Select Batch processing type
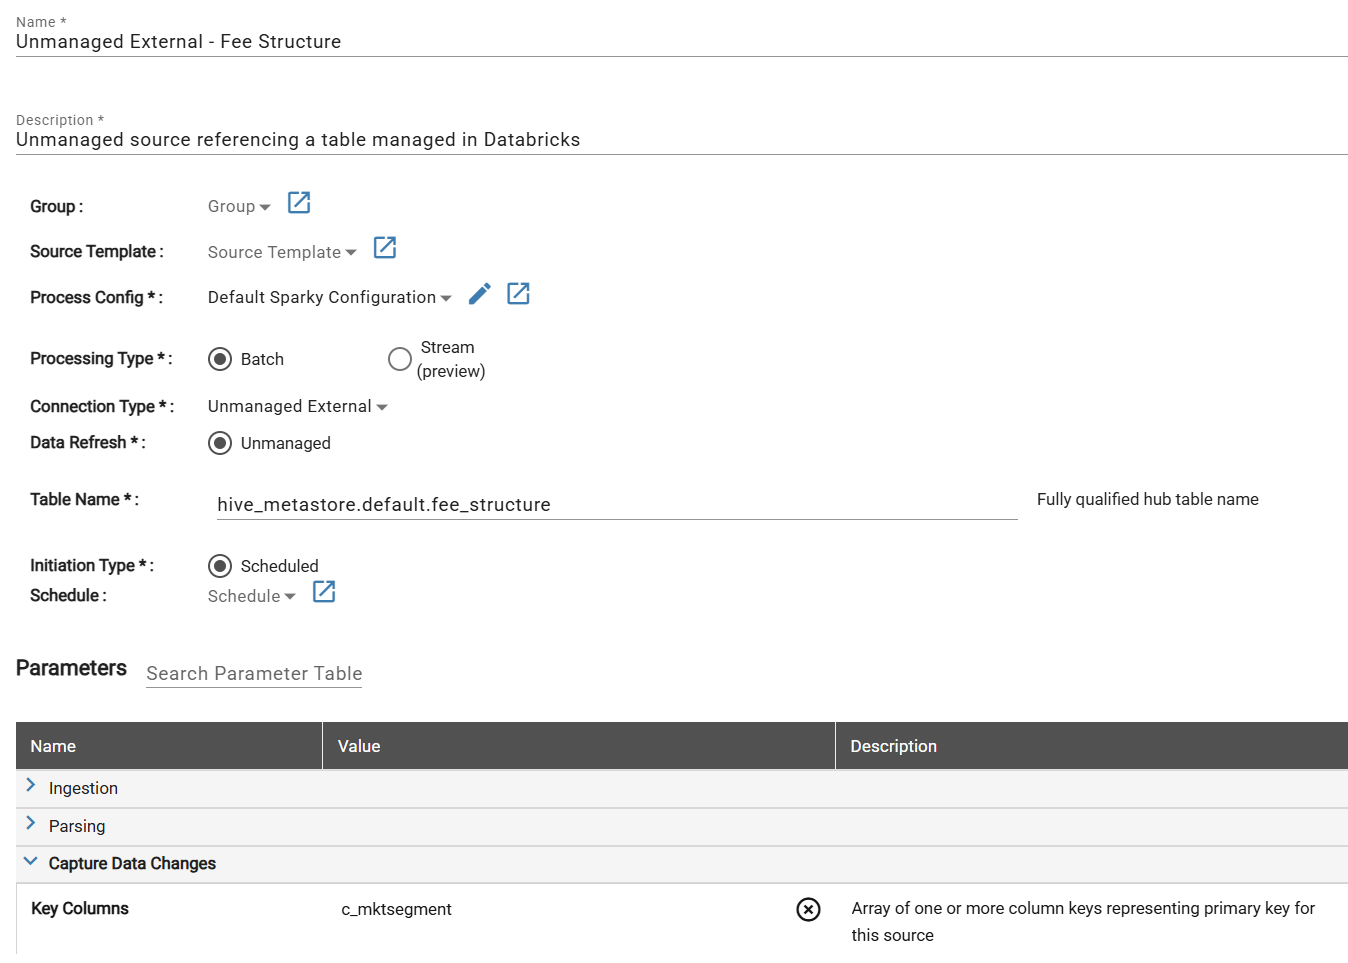1348x963 pixels. (219, 359)
